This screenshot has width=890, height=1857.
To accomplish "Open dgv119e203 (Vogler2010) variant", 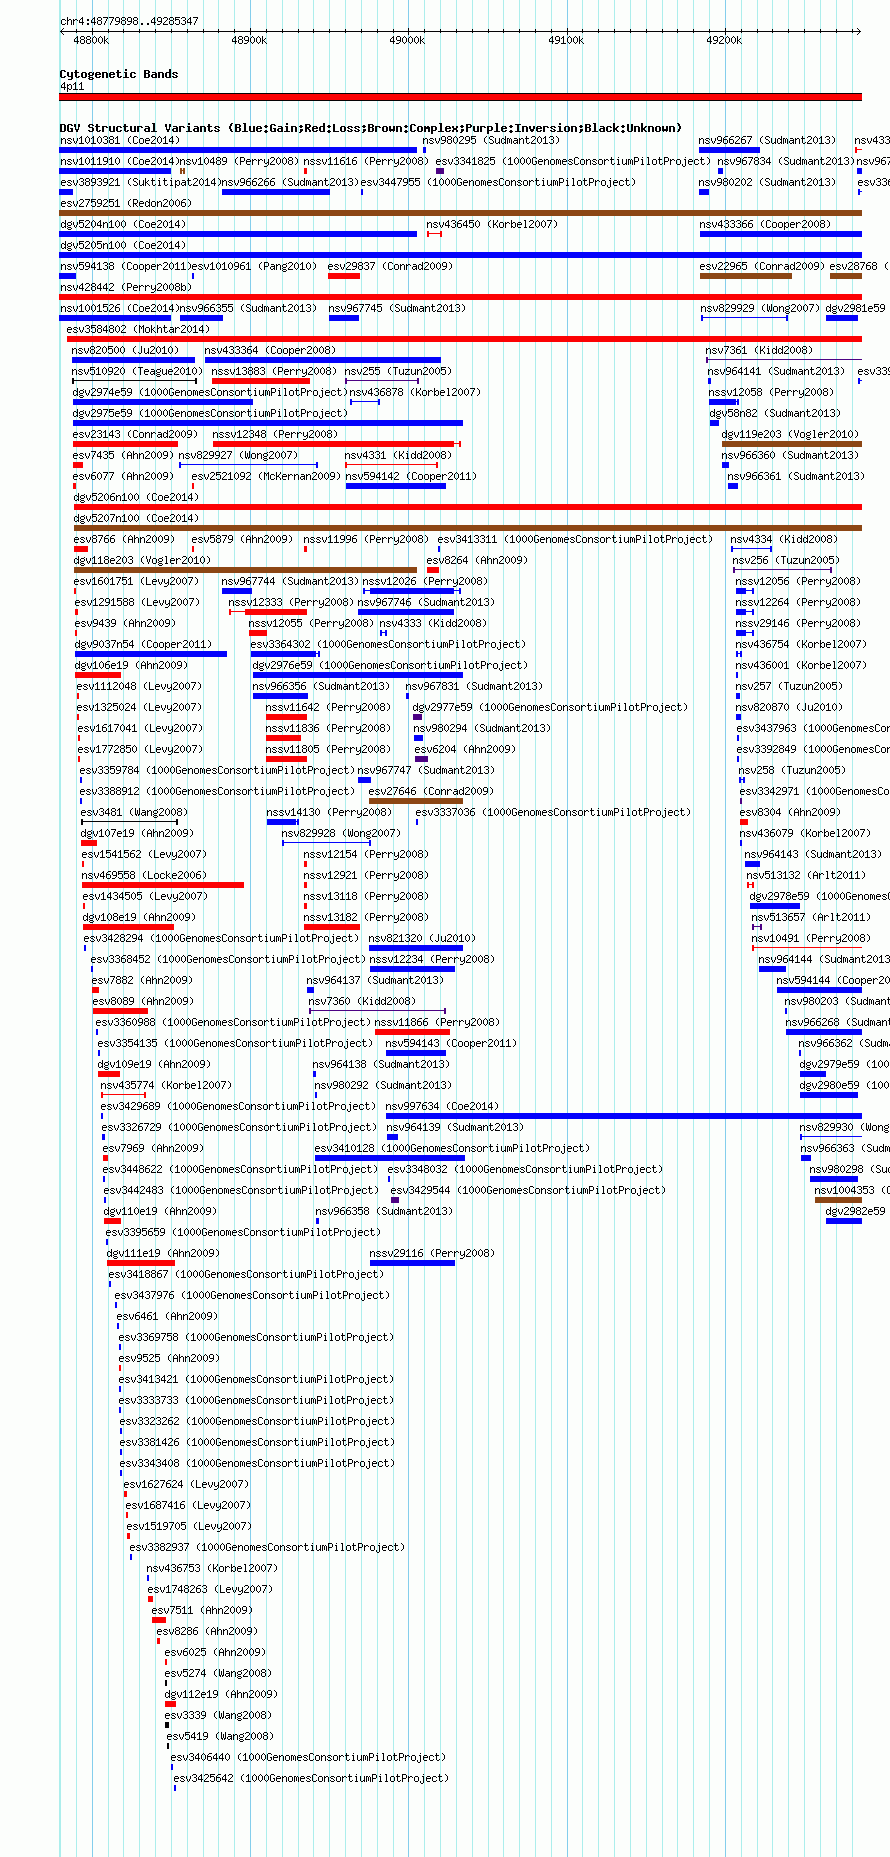I will 790,434.
